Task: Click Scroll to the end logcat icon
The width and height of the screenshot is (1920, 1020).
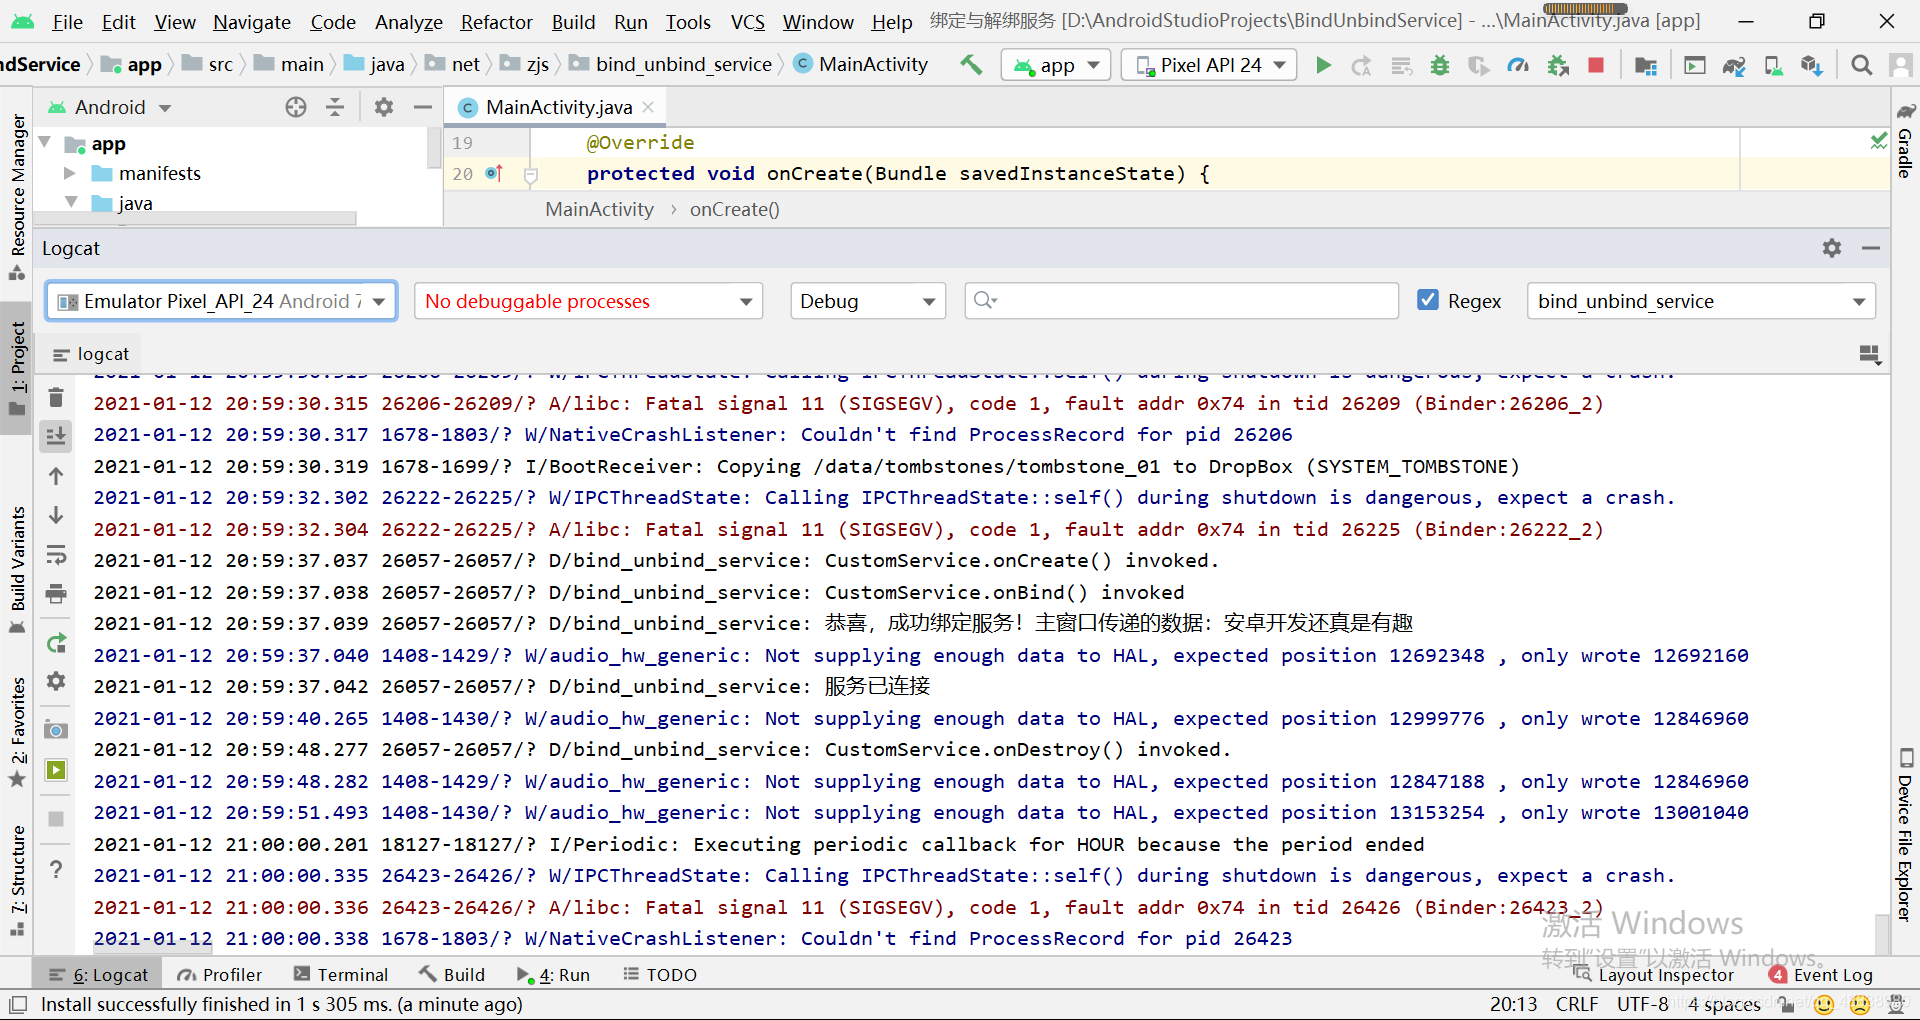Action: coord(56,435)
